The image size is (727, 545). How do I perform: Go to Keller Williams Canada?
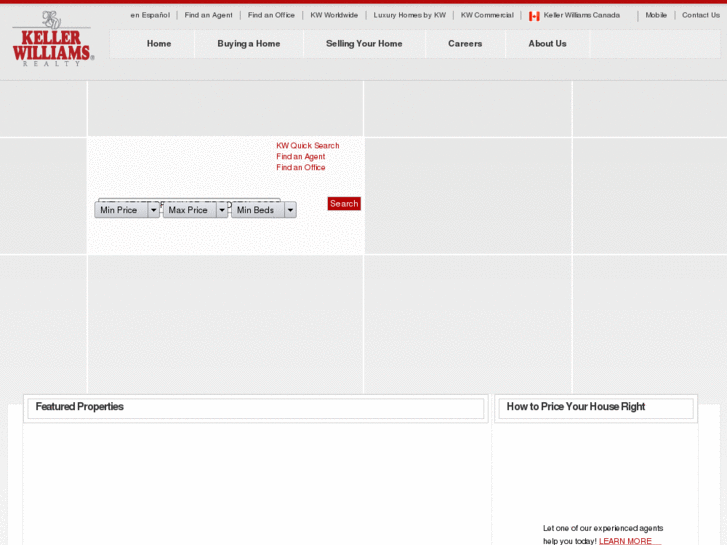(581, 15)
